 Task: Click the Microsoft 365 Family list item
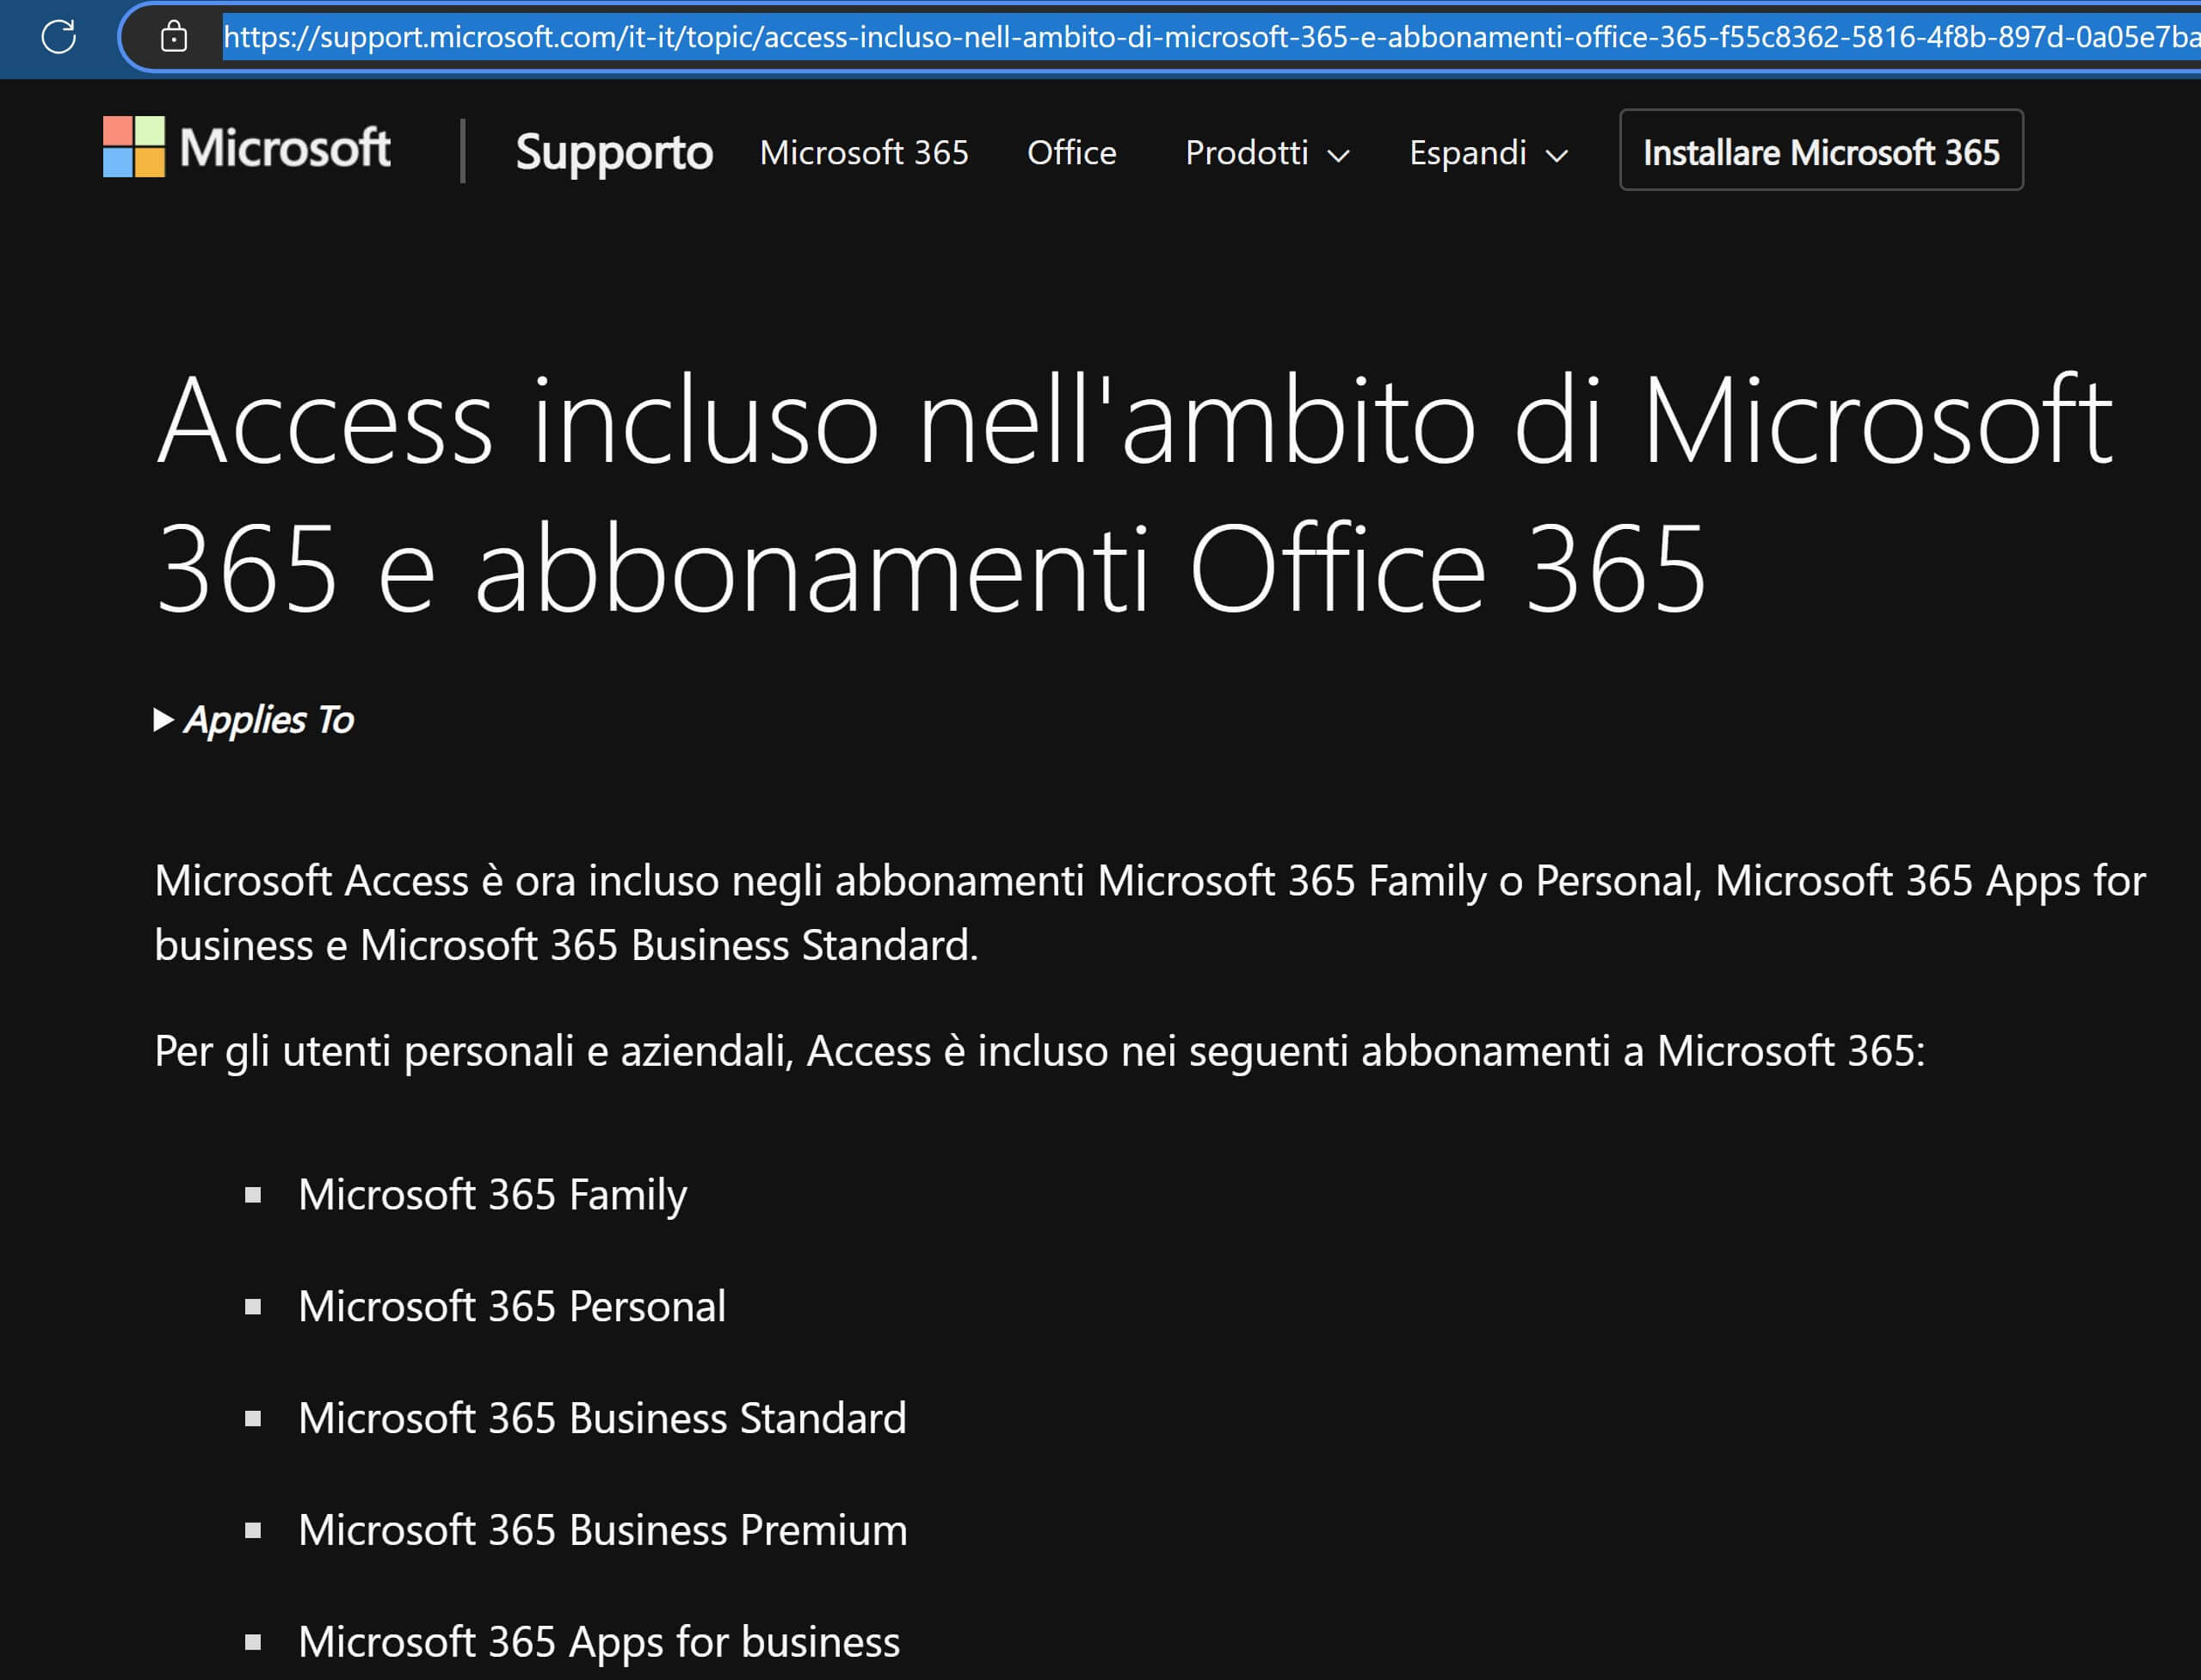coord(492,1195)
